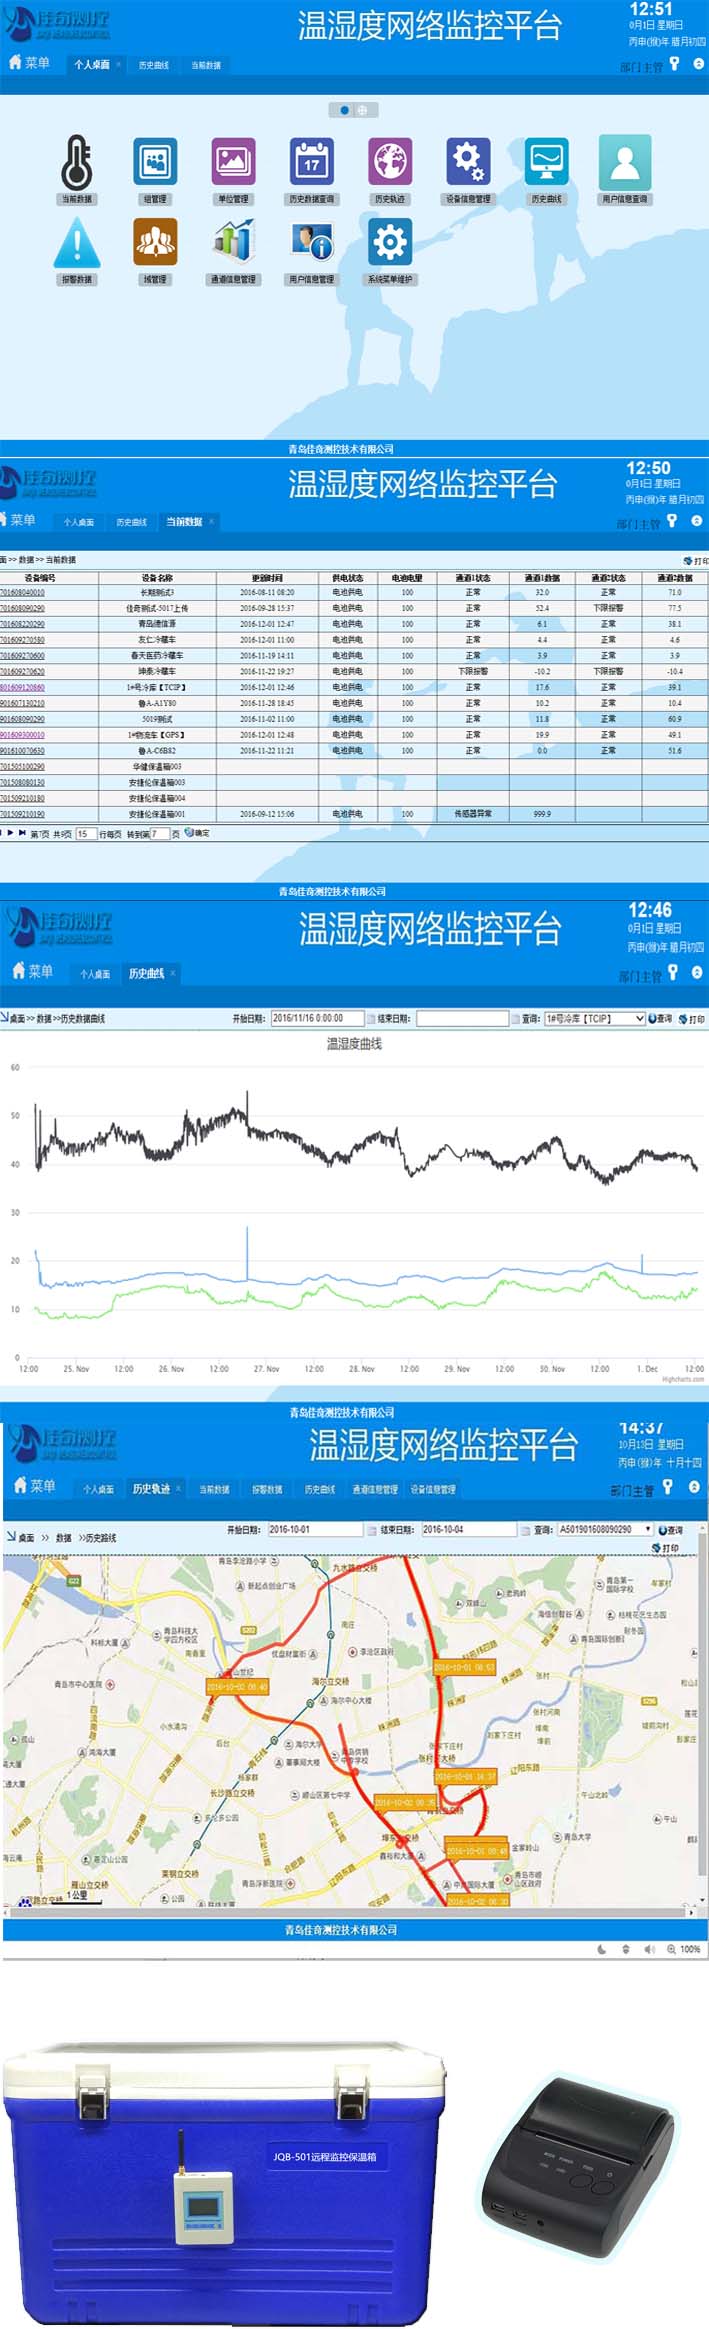Viewport: 709px width, 2329px height.
Task: Open 系统菜单维护 gear icon
Action: [x=390, y=242]
